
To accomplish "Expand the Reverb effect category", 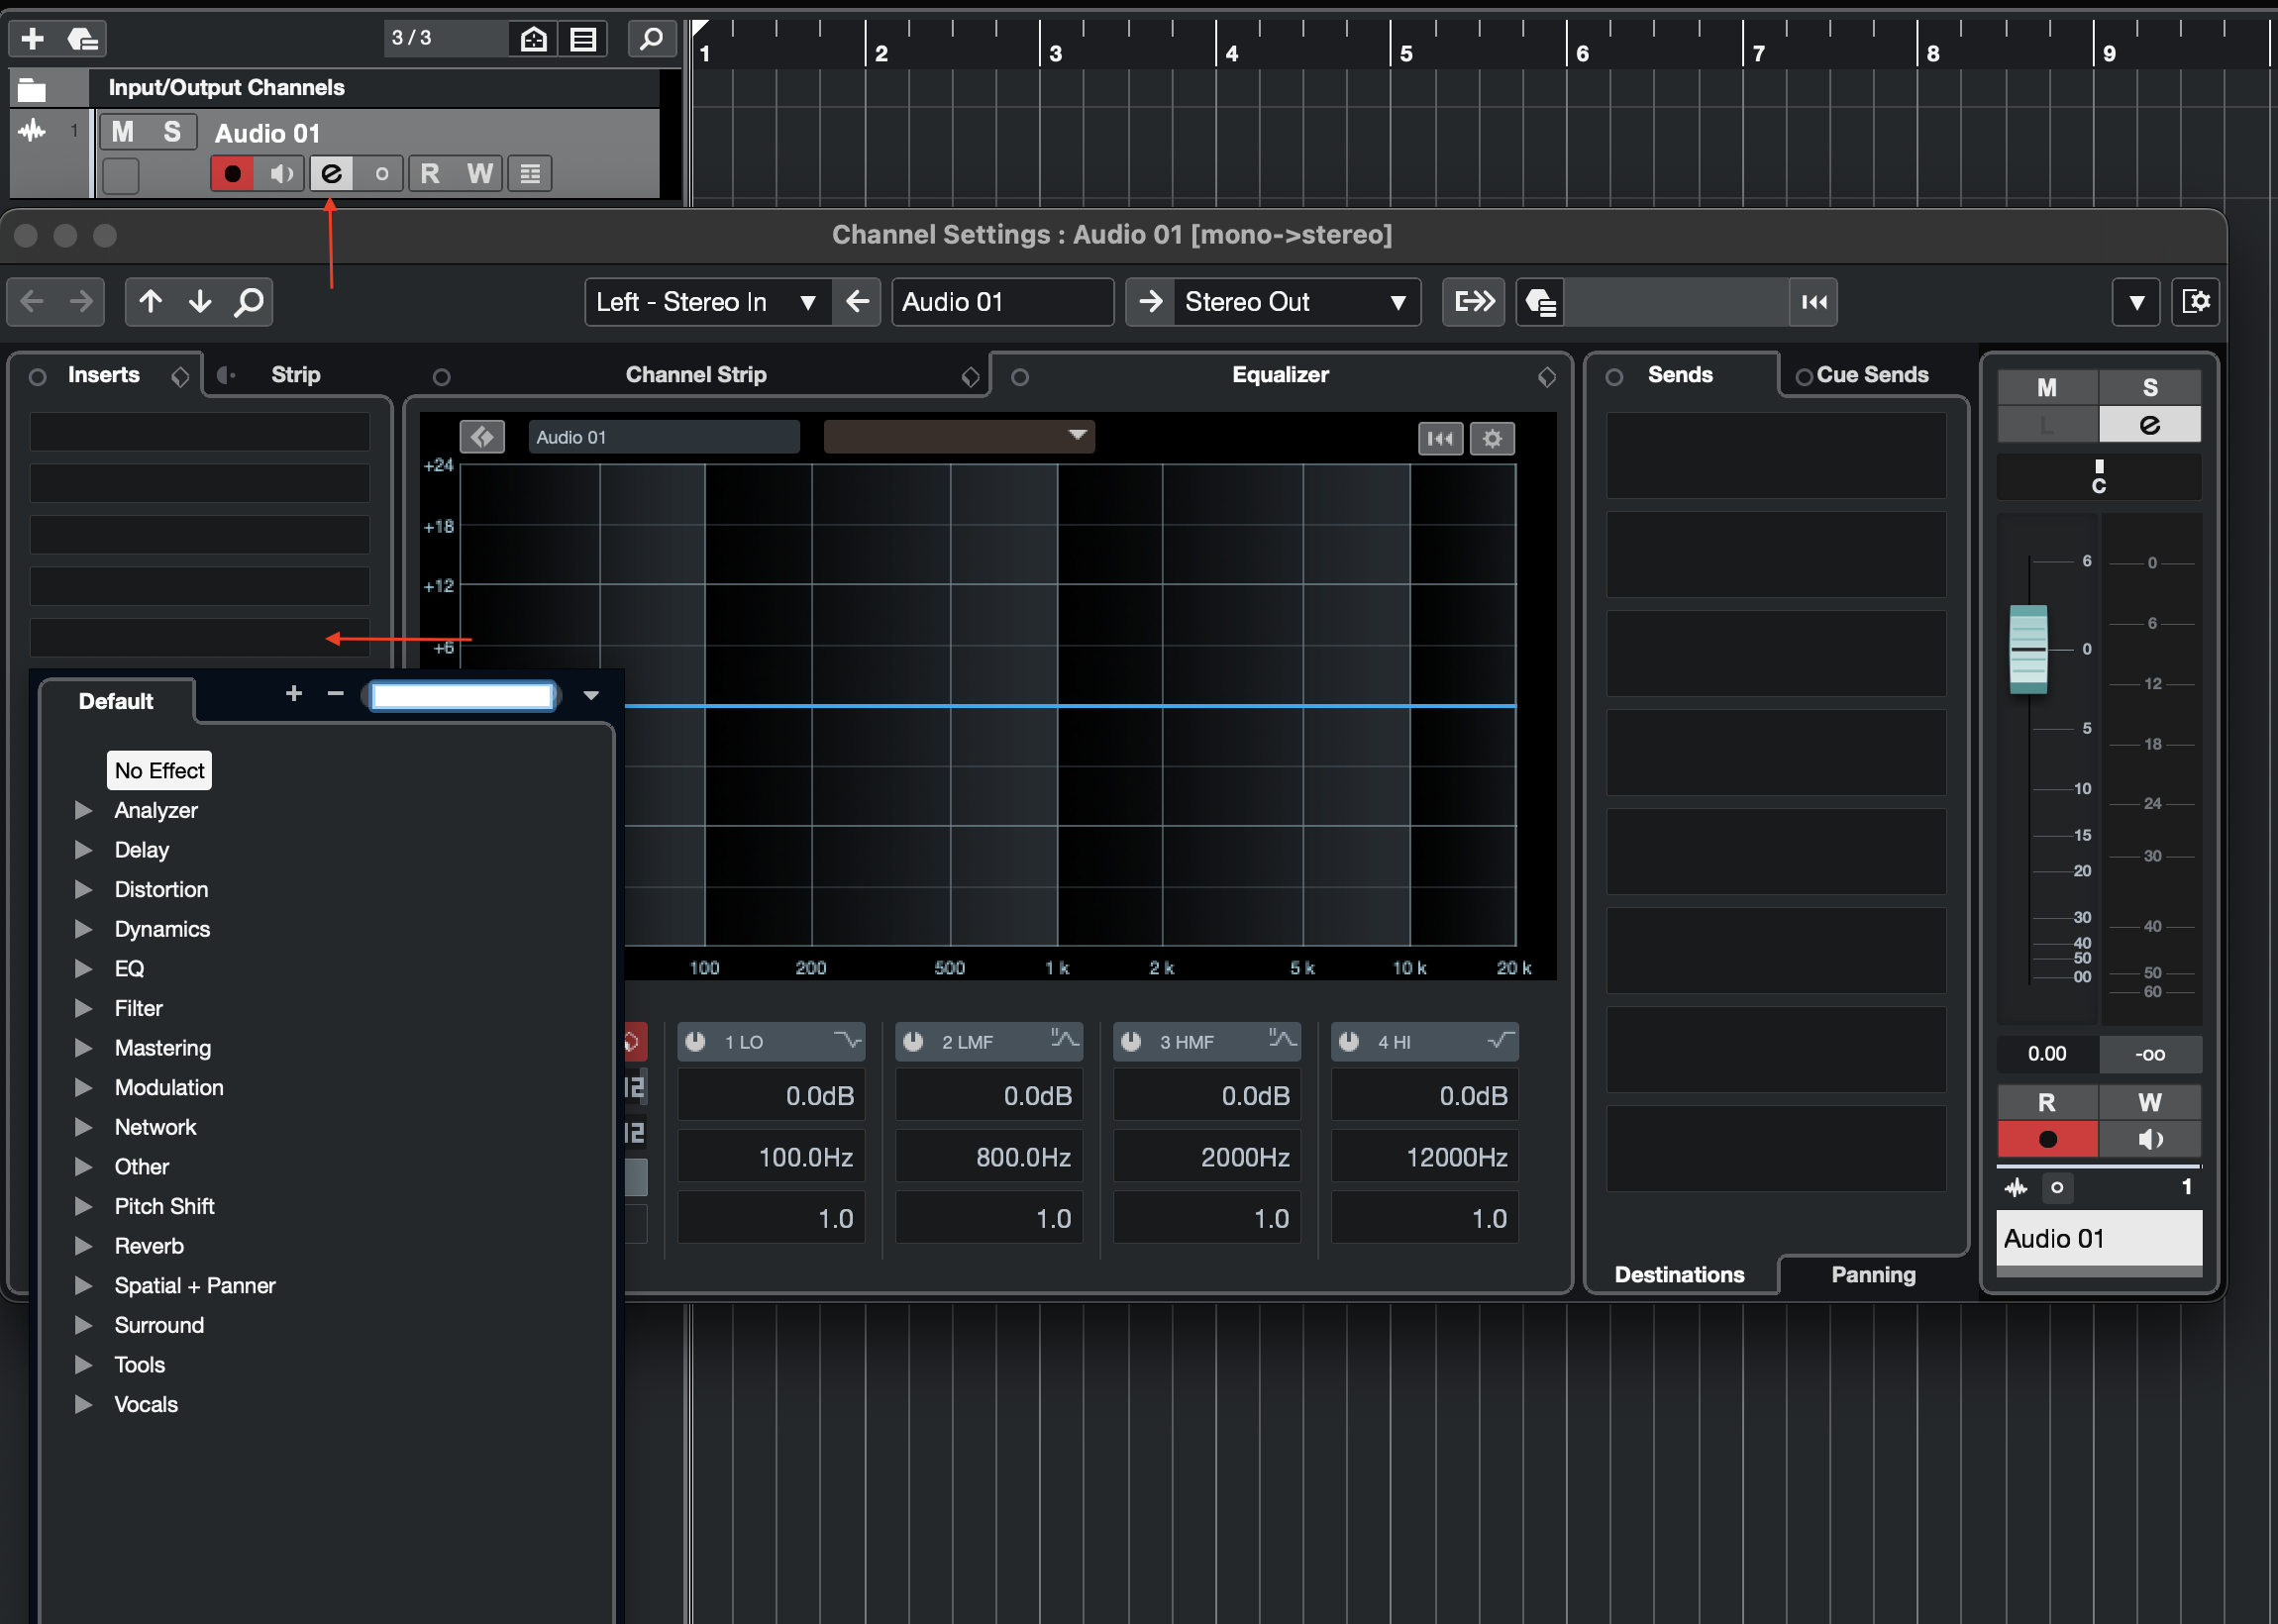I will pos(84,1246).
